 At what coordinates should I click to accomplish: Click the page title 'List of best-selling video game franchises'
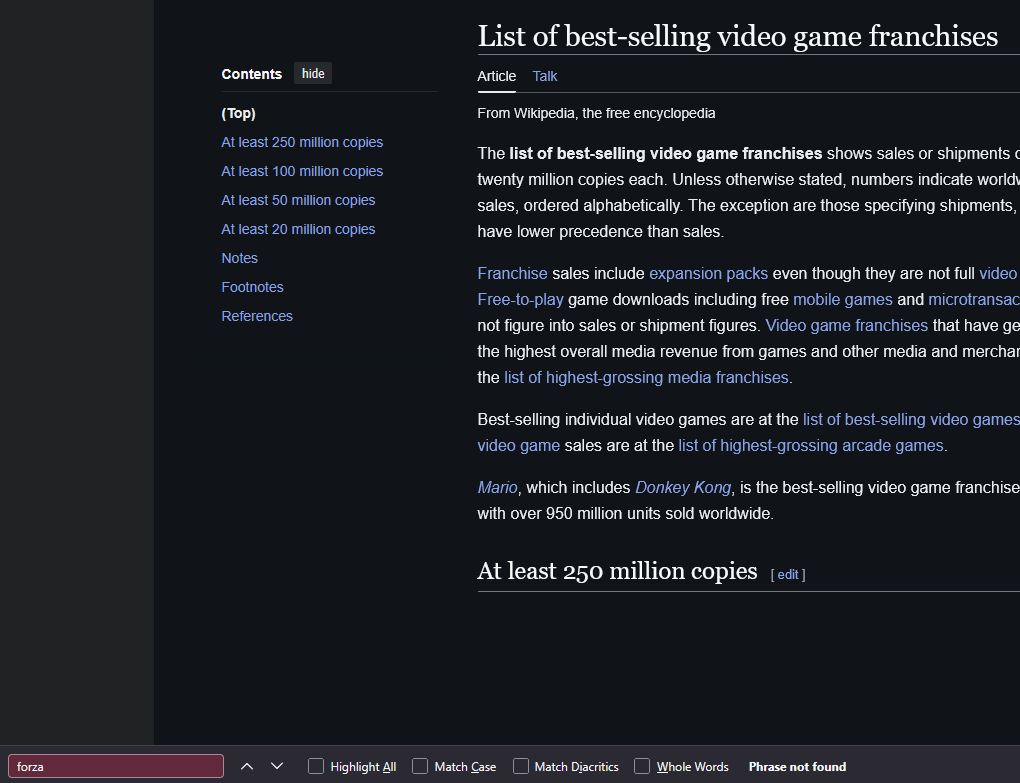(x=738, y=36)
